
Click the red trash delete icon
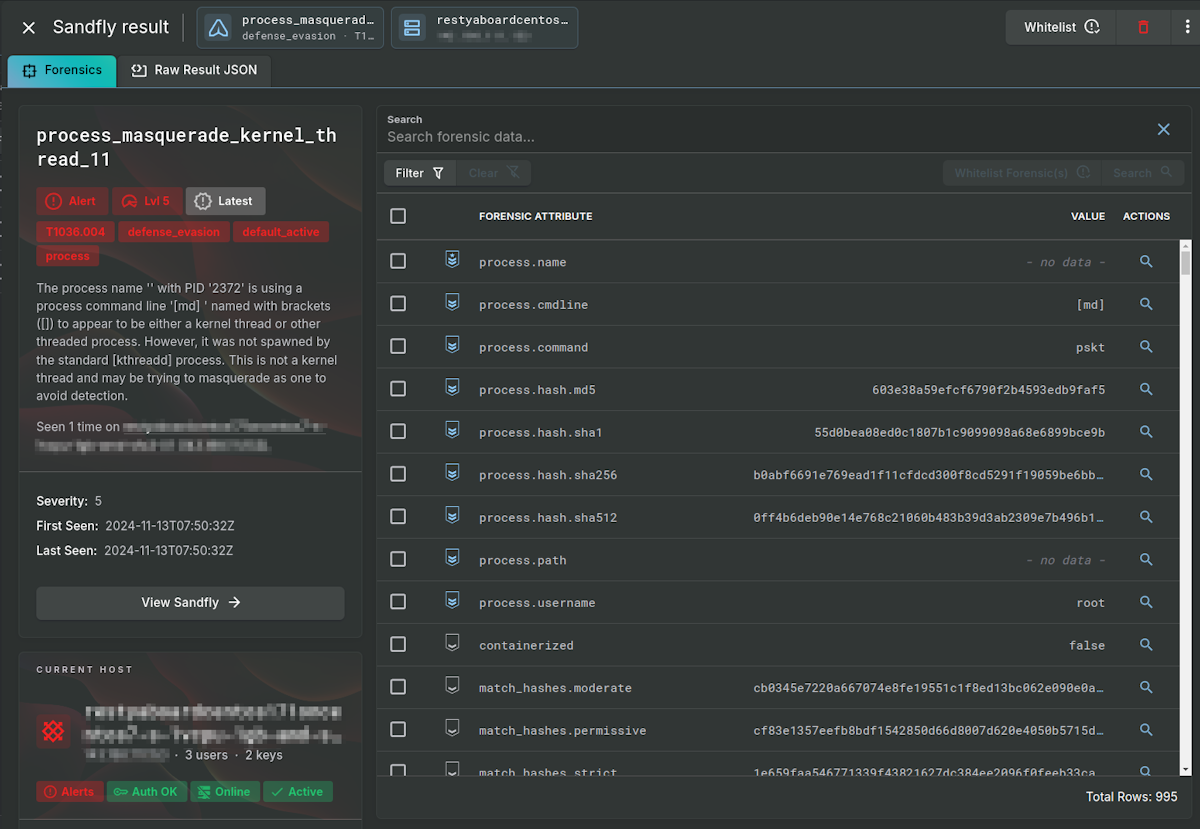click(x=1143, y=27)
